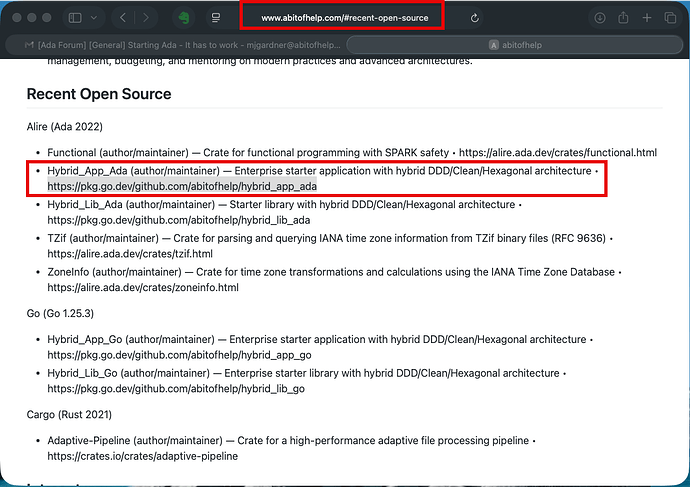Open the sidebar options dropdown chevron
690x487 pixels.
(93, 18)
